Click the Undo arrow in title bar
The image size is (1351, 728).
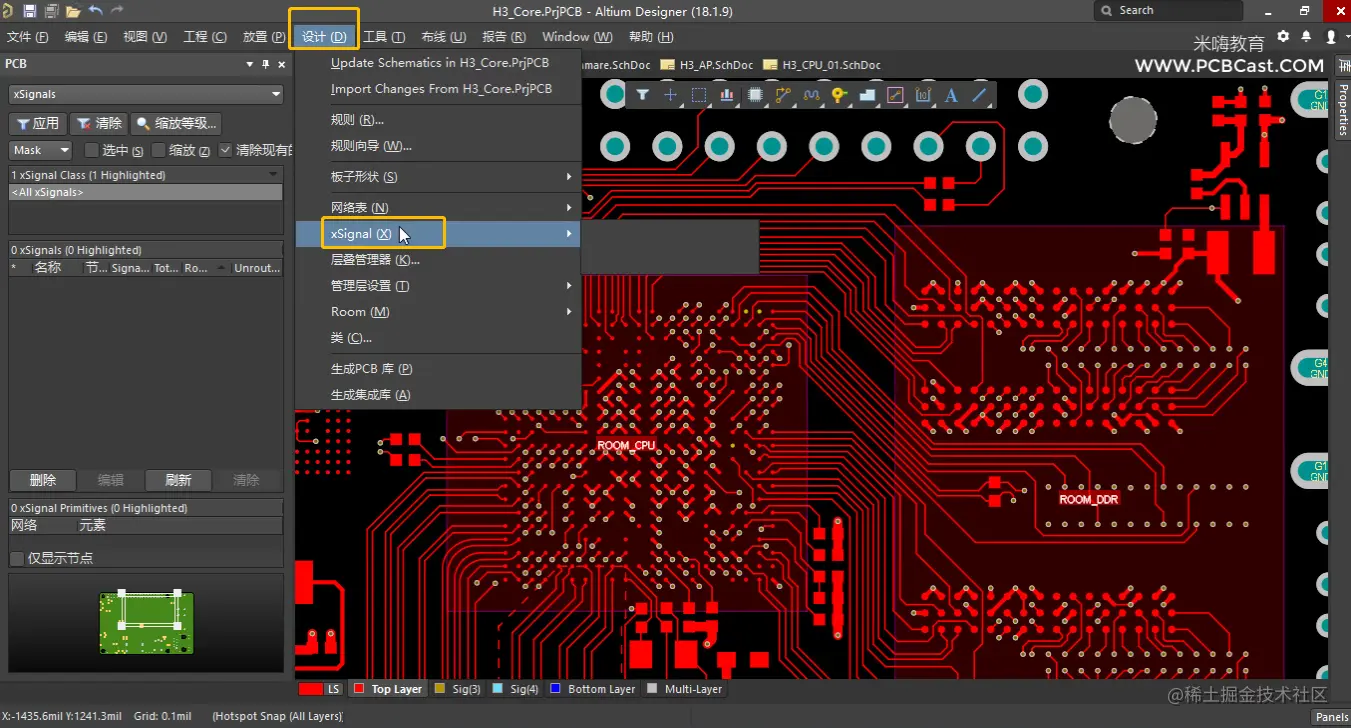pos(95,11)
